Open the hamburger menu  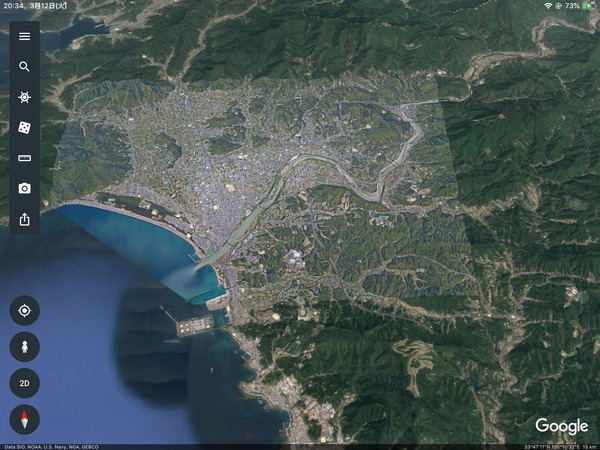(x=24, y=36)
